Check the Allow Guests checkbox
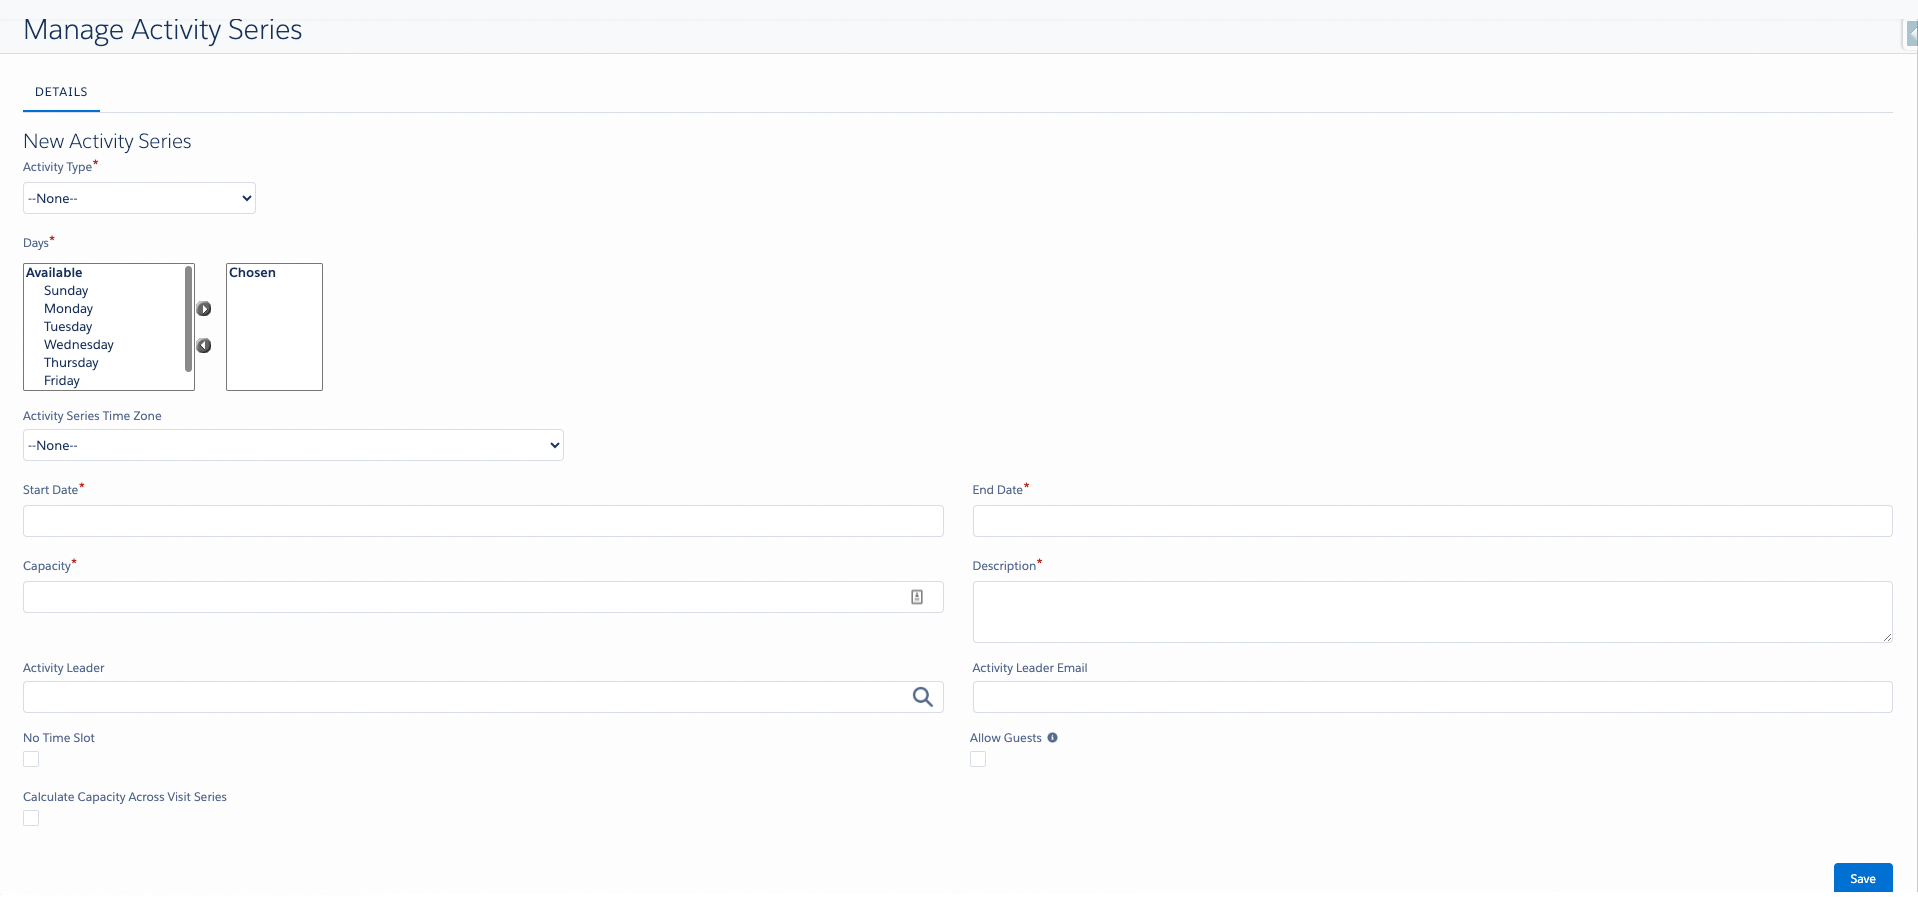Image resolution: width=1918 pixels, height=907 pixels. point(978,759)
